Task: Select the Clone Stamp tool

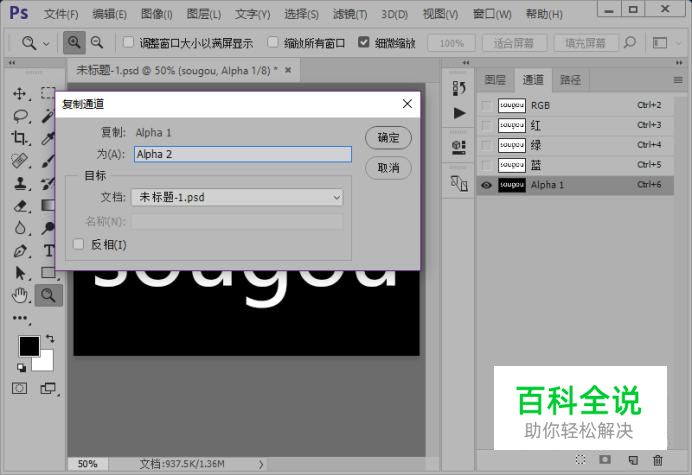Action: [20, 183]
